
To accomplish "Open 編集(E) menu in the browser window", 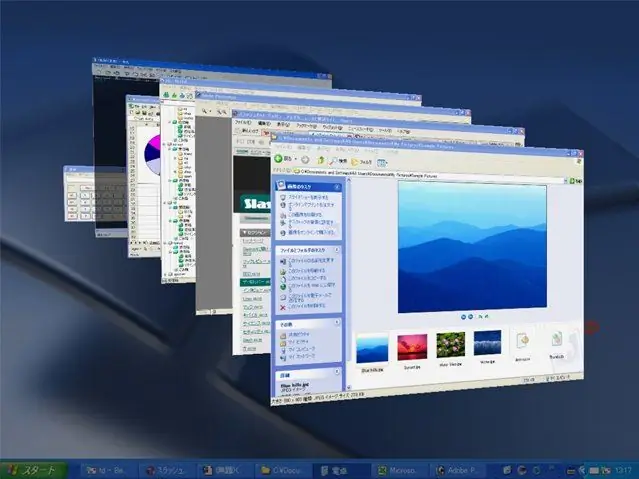I will [264, 124].
